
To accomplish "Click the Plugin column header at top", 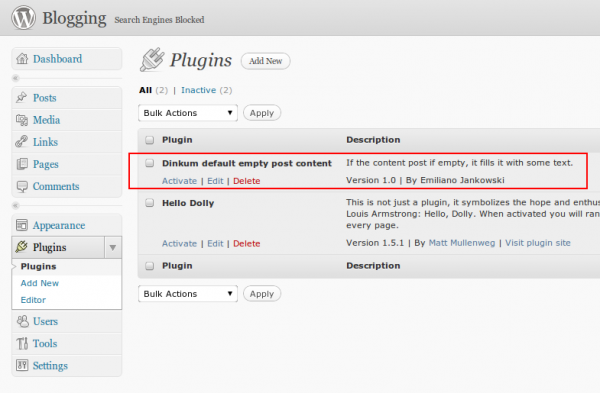I will point(177,140).
